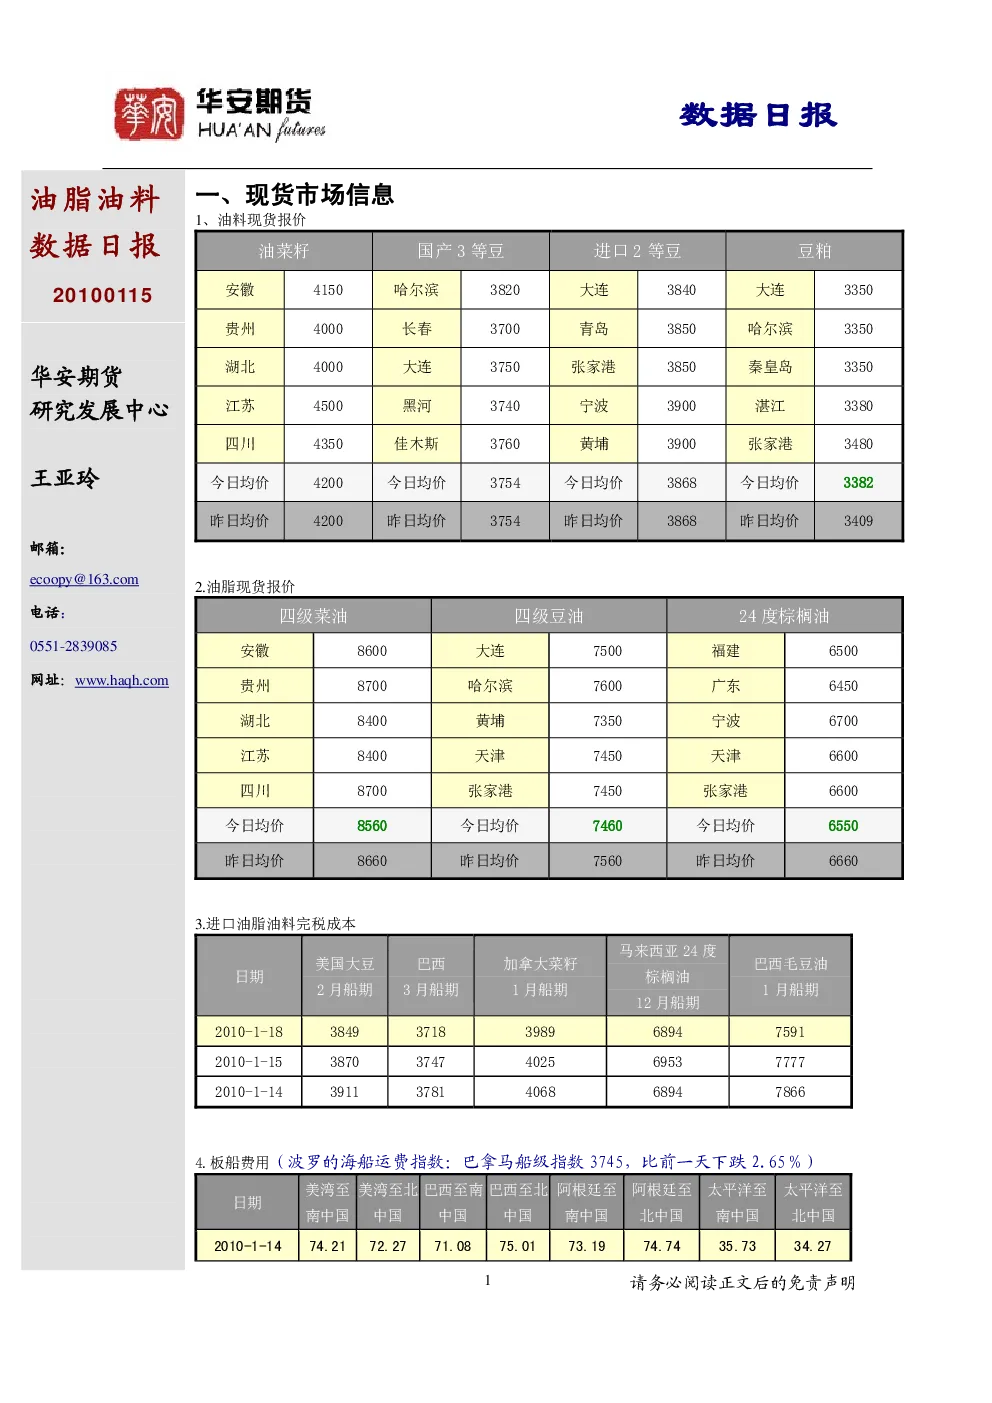Click the 豆粕 column header
This screenshot has width=992, height=1403.
point(815,251)
